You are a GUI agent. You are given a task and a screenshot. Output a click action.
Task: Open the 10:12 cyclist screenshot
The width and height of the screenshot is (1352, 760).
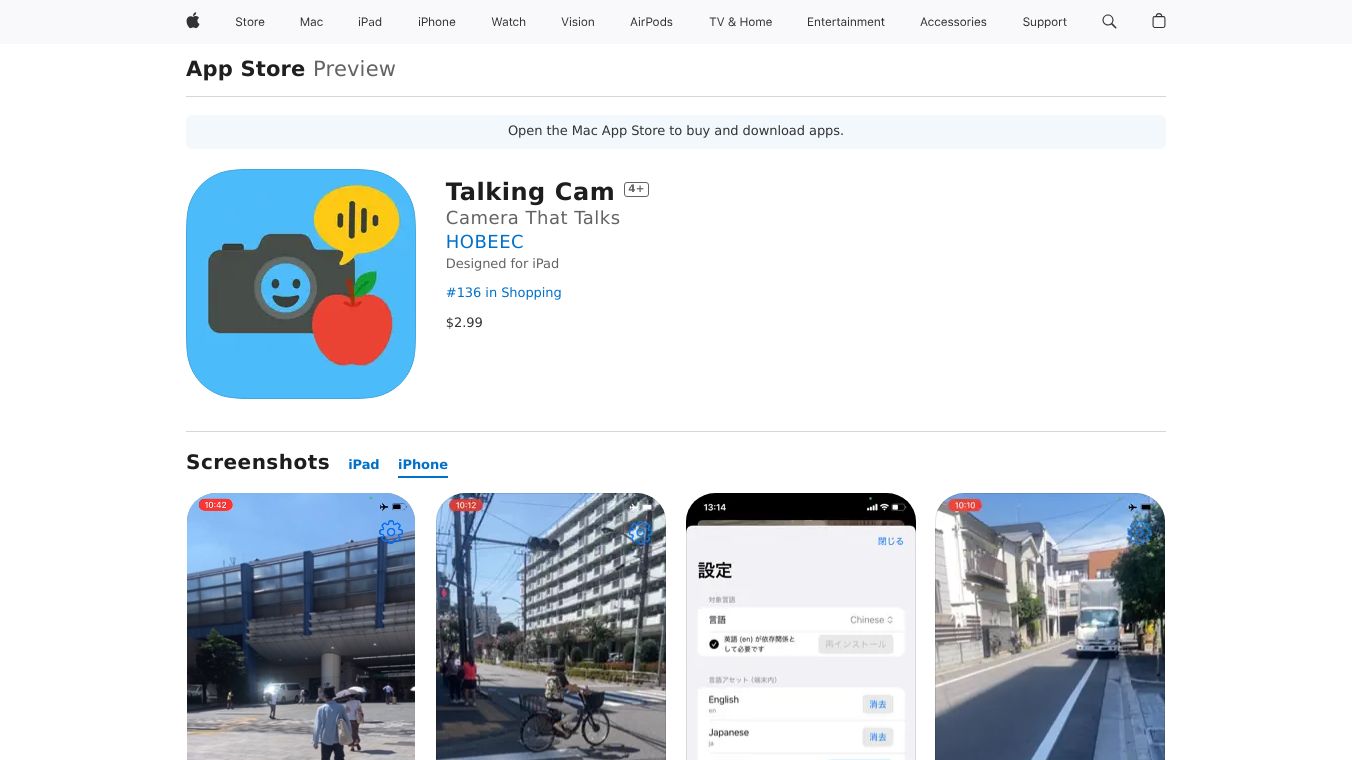point(551,626)
